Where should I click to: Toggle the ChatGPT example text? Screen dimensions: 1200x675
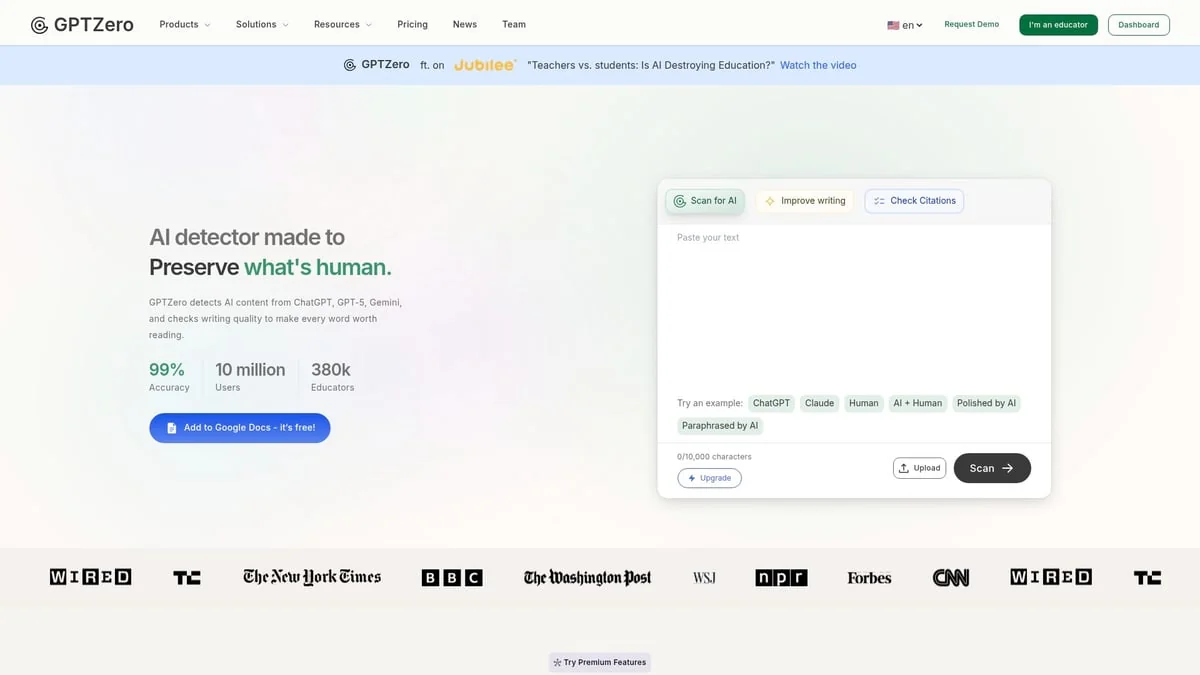[770, 403]
